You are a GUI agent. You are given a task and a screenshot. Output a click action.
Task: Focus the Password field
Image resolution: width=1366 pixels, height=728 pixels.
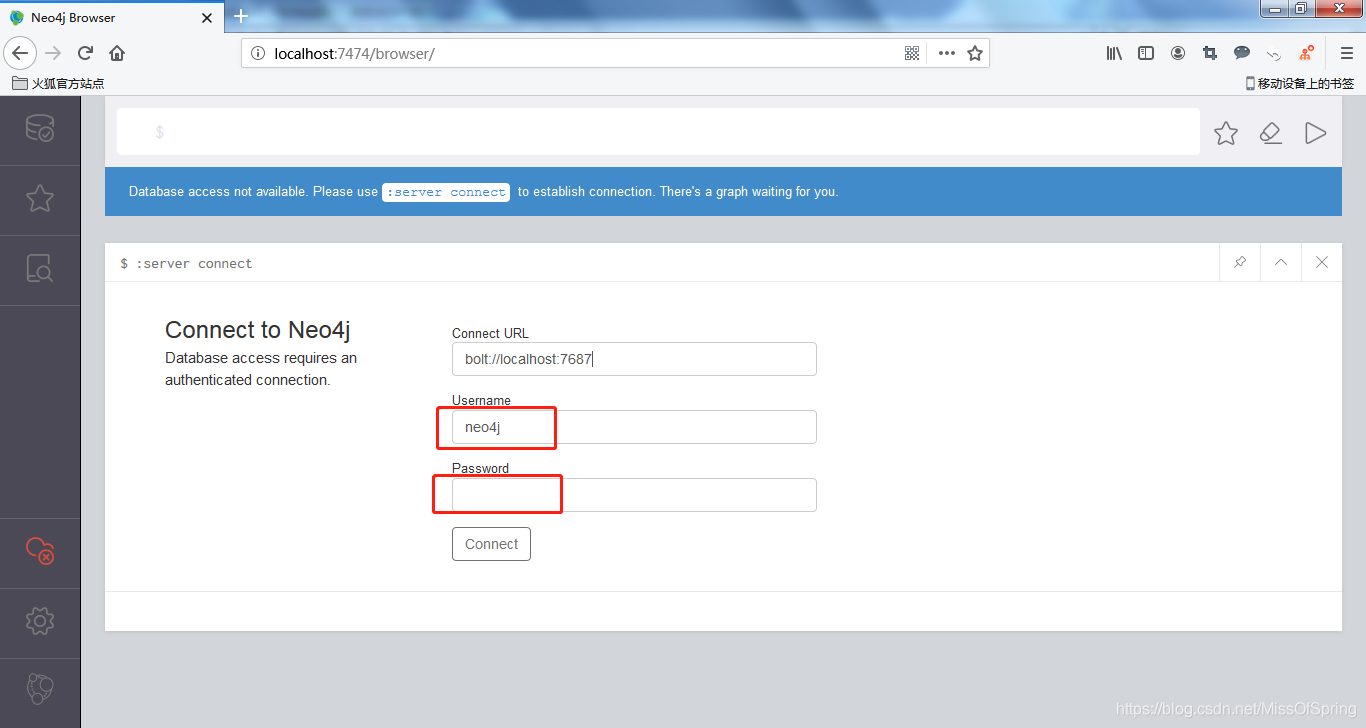tap(634, 495)
